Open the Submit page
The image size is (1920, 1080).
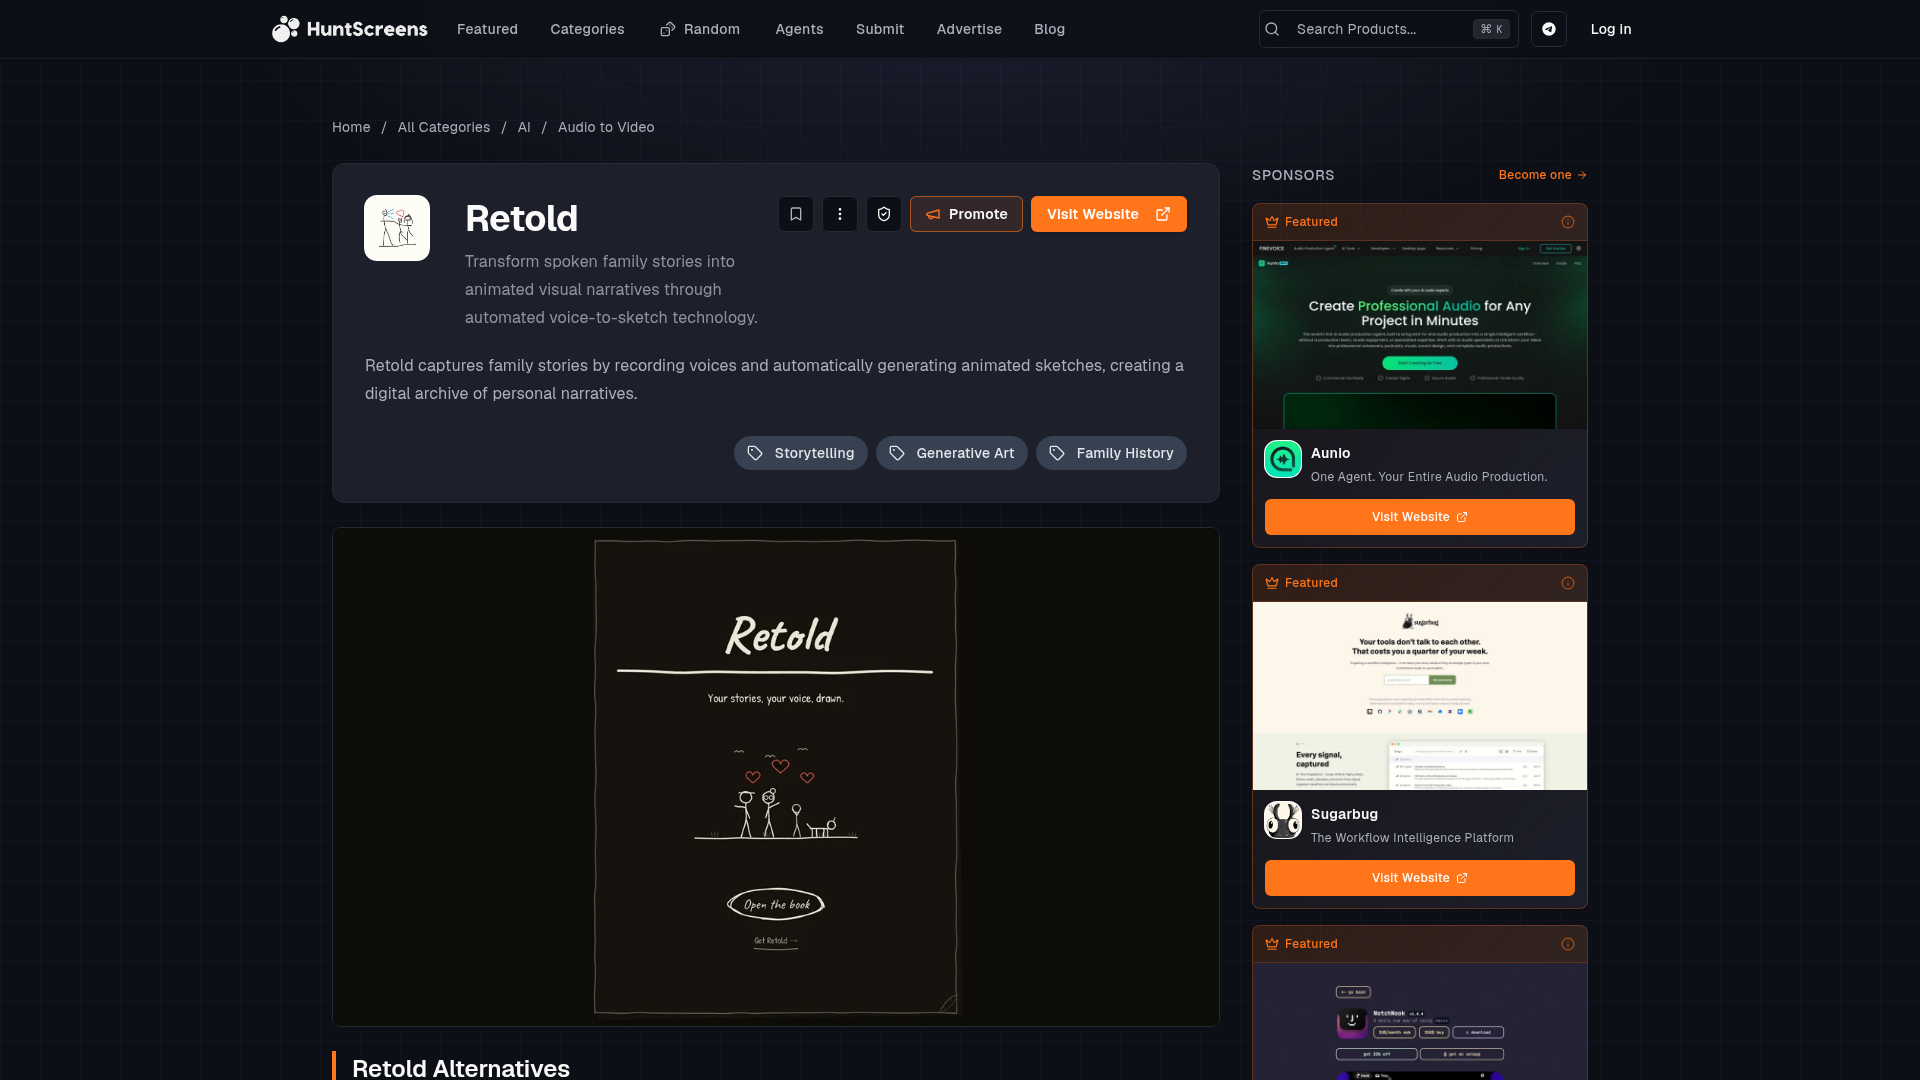880,29
